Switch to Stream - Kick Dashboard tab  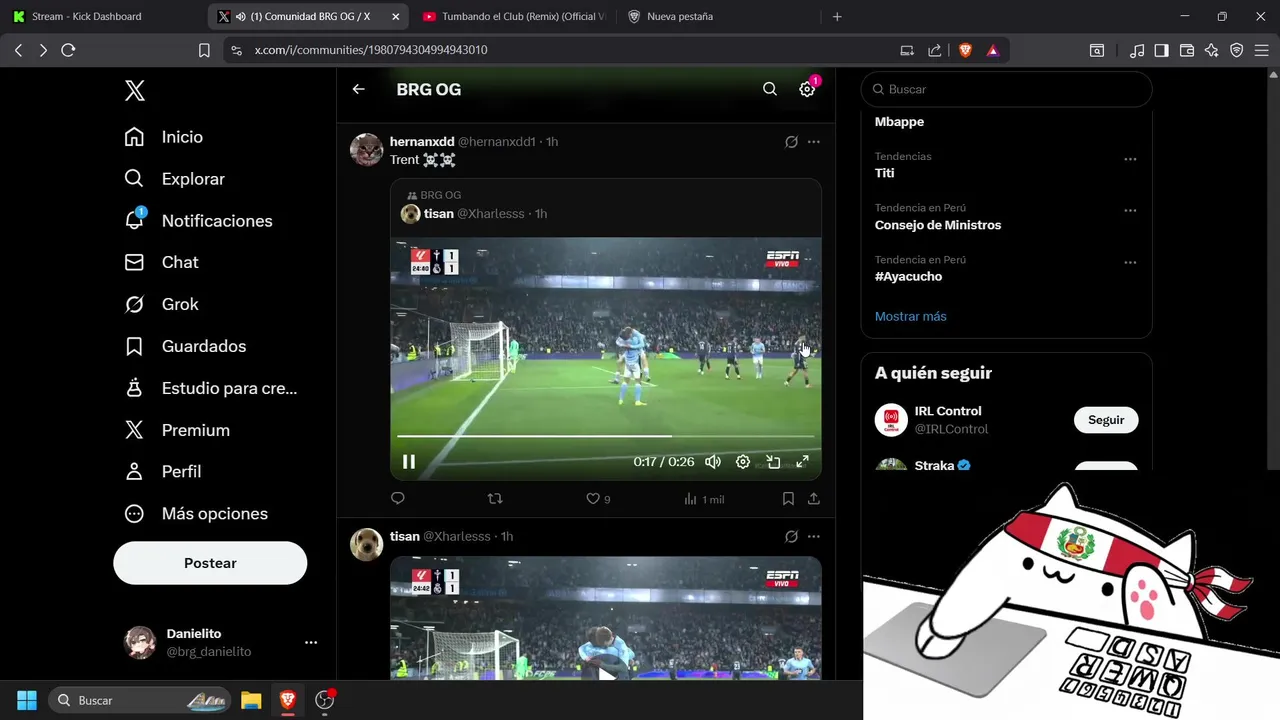(x=105, y=17)
